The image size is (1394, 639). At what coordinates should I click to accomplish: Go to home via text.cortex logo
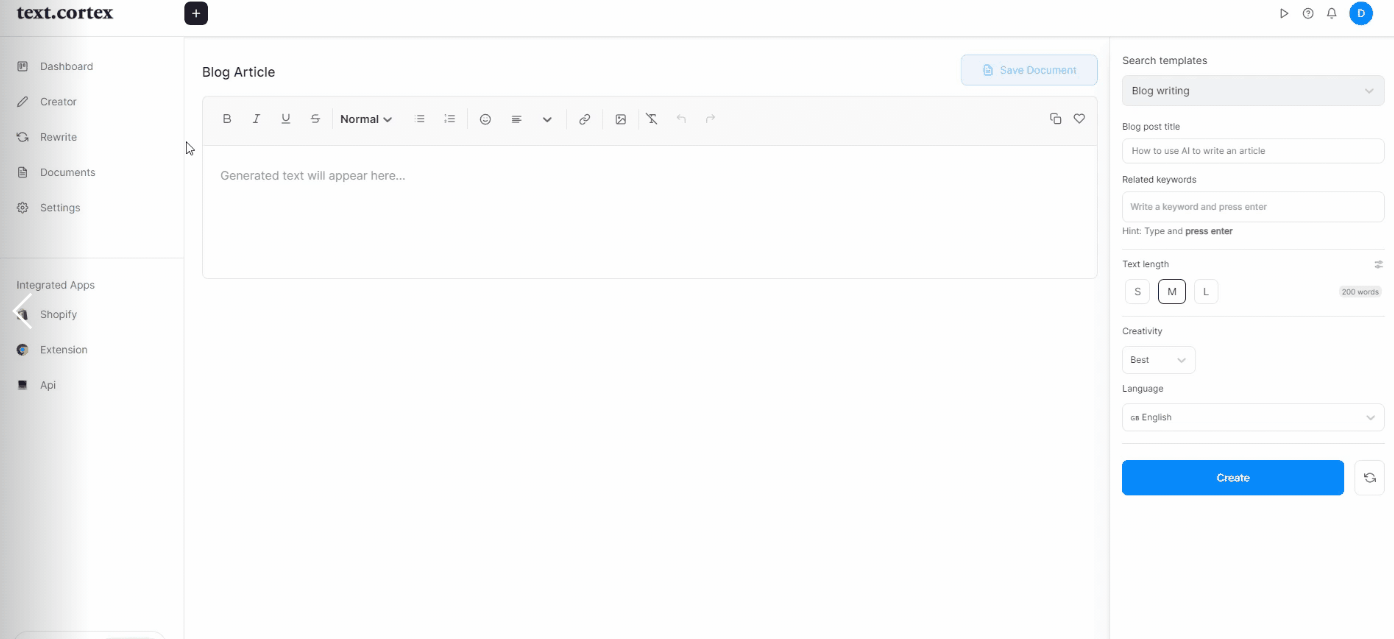tap(65, 13)
